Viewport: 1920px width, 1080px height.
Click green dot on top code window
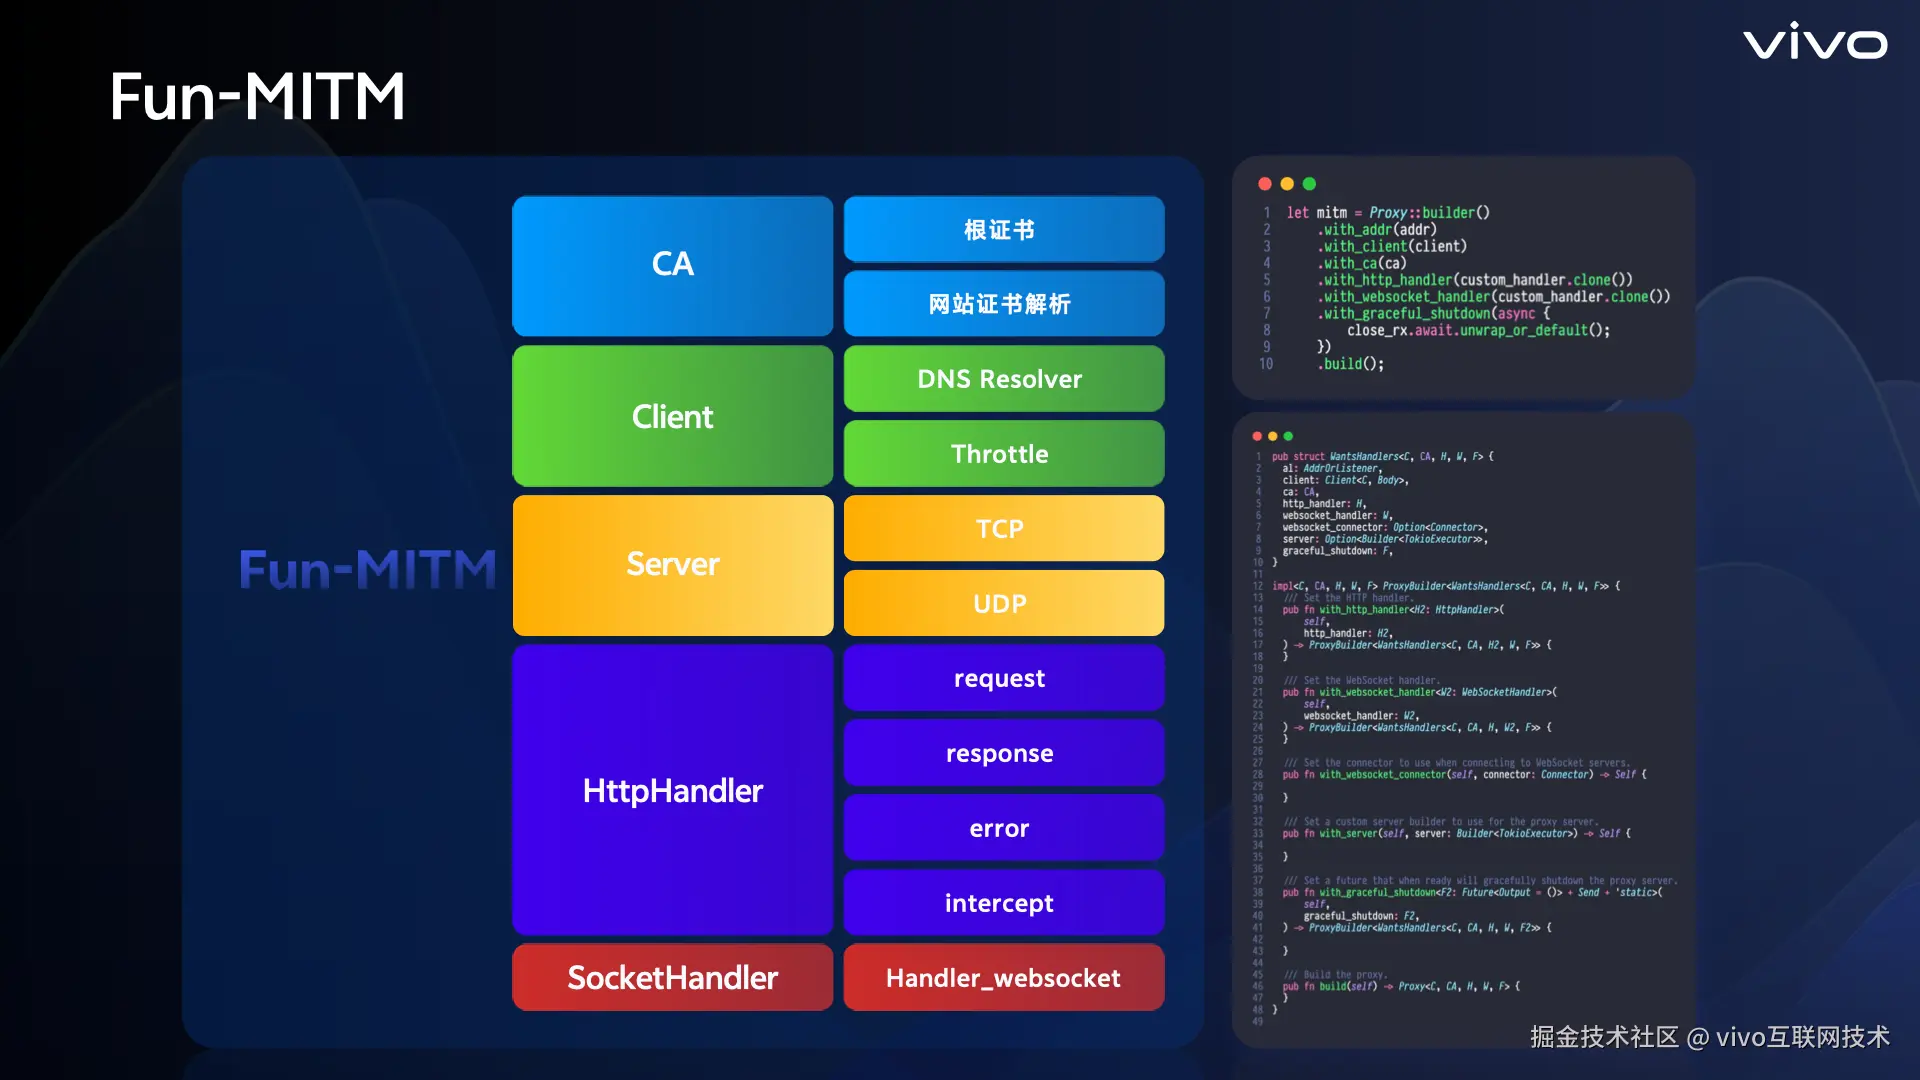click(x=1309, y=184)
